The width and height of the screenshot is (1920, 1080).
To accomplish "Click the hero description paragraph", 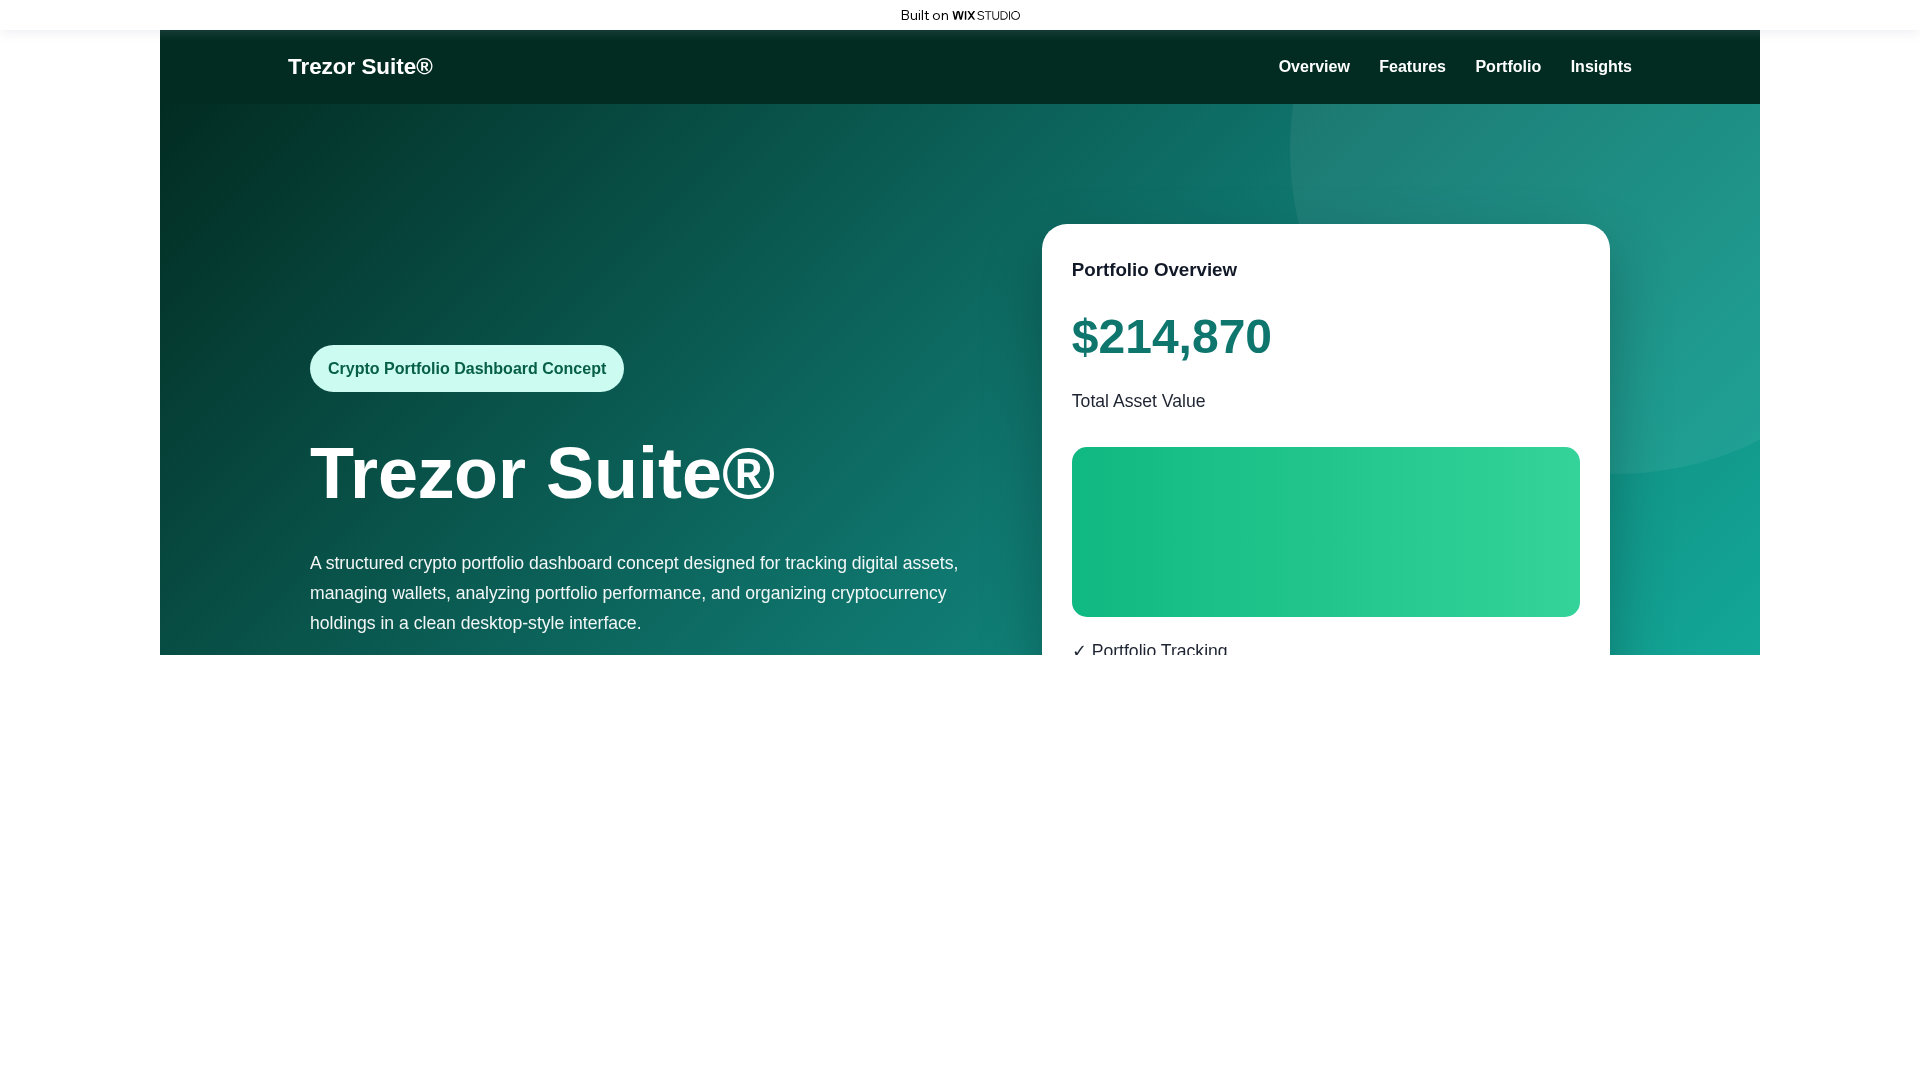I will [x=634, y=593].
